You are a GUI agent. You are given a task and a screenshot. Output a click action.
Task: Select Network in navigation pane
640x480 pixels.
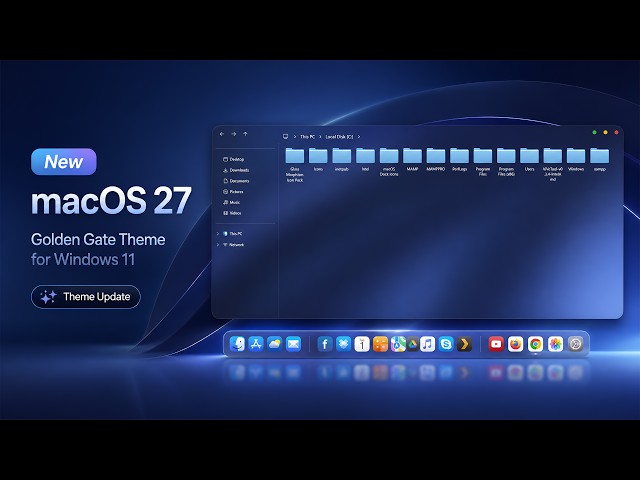233,245
